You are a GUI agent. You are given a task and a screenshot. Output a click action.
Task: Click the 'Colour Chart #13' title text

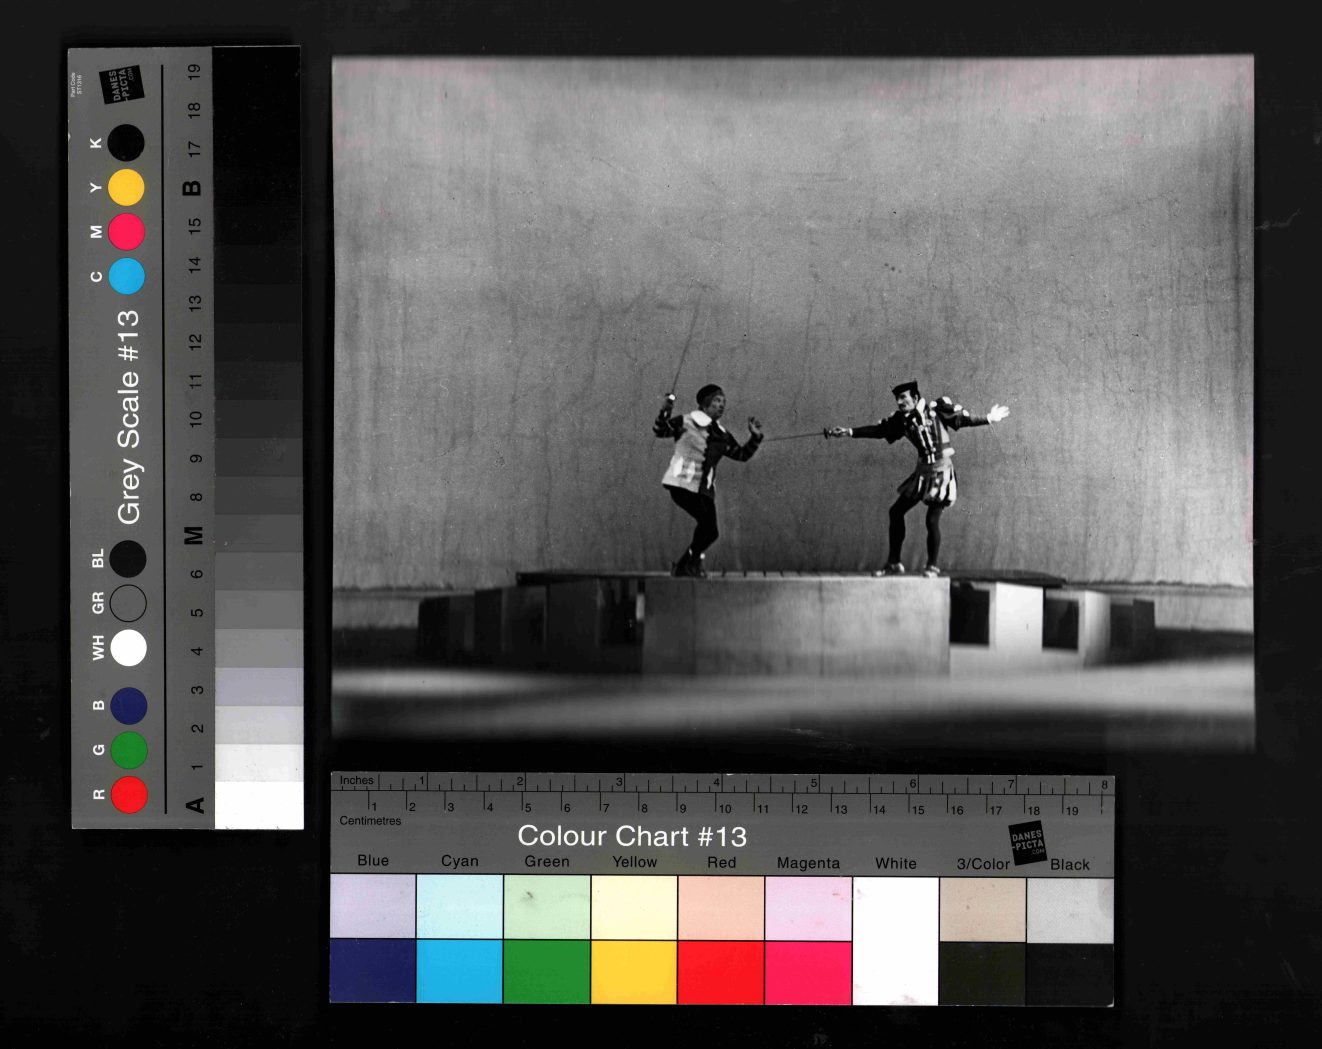click(631, 836)
